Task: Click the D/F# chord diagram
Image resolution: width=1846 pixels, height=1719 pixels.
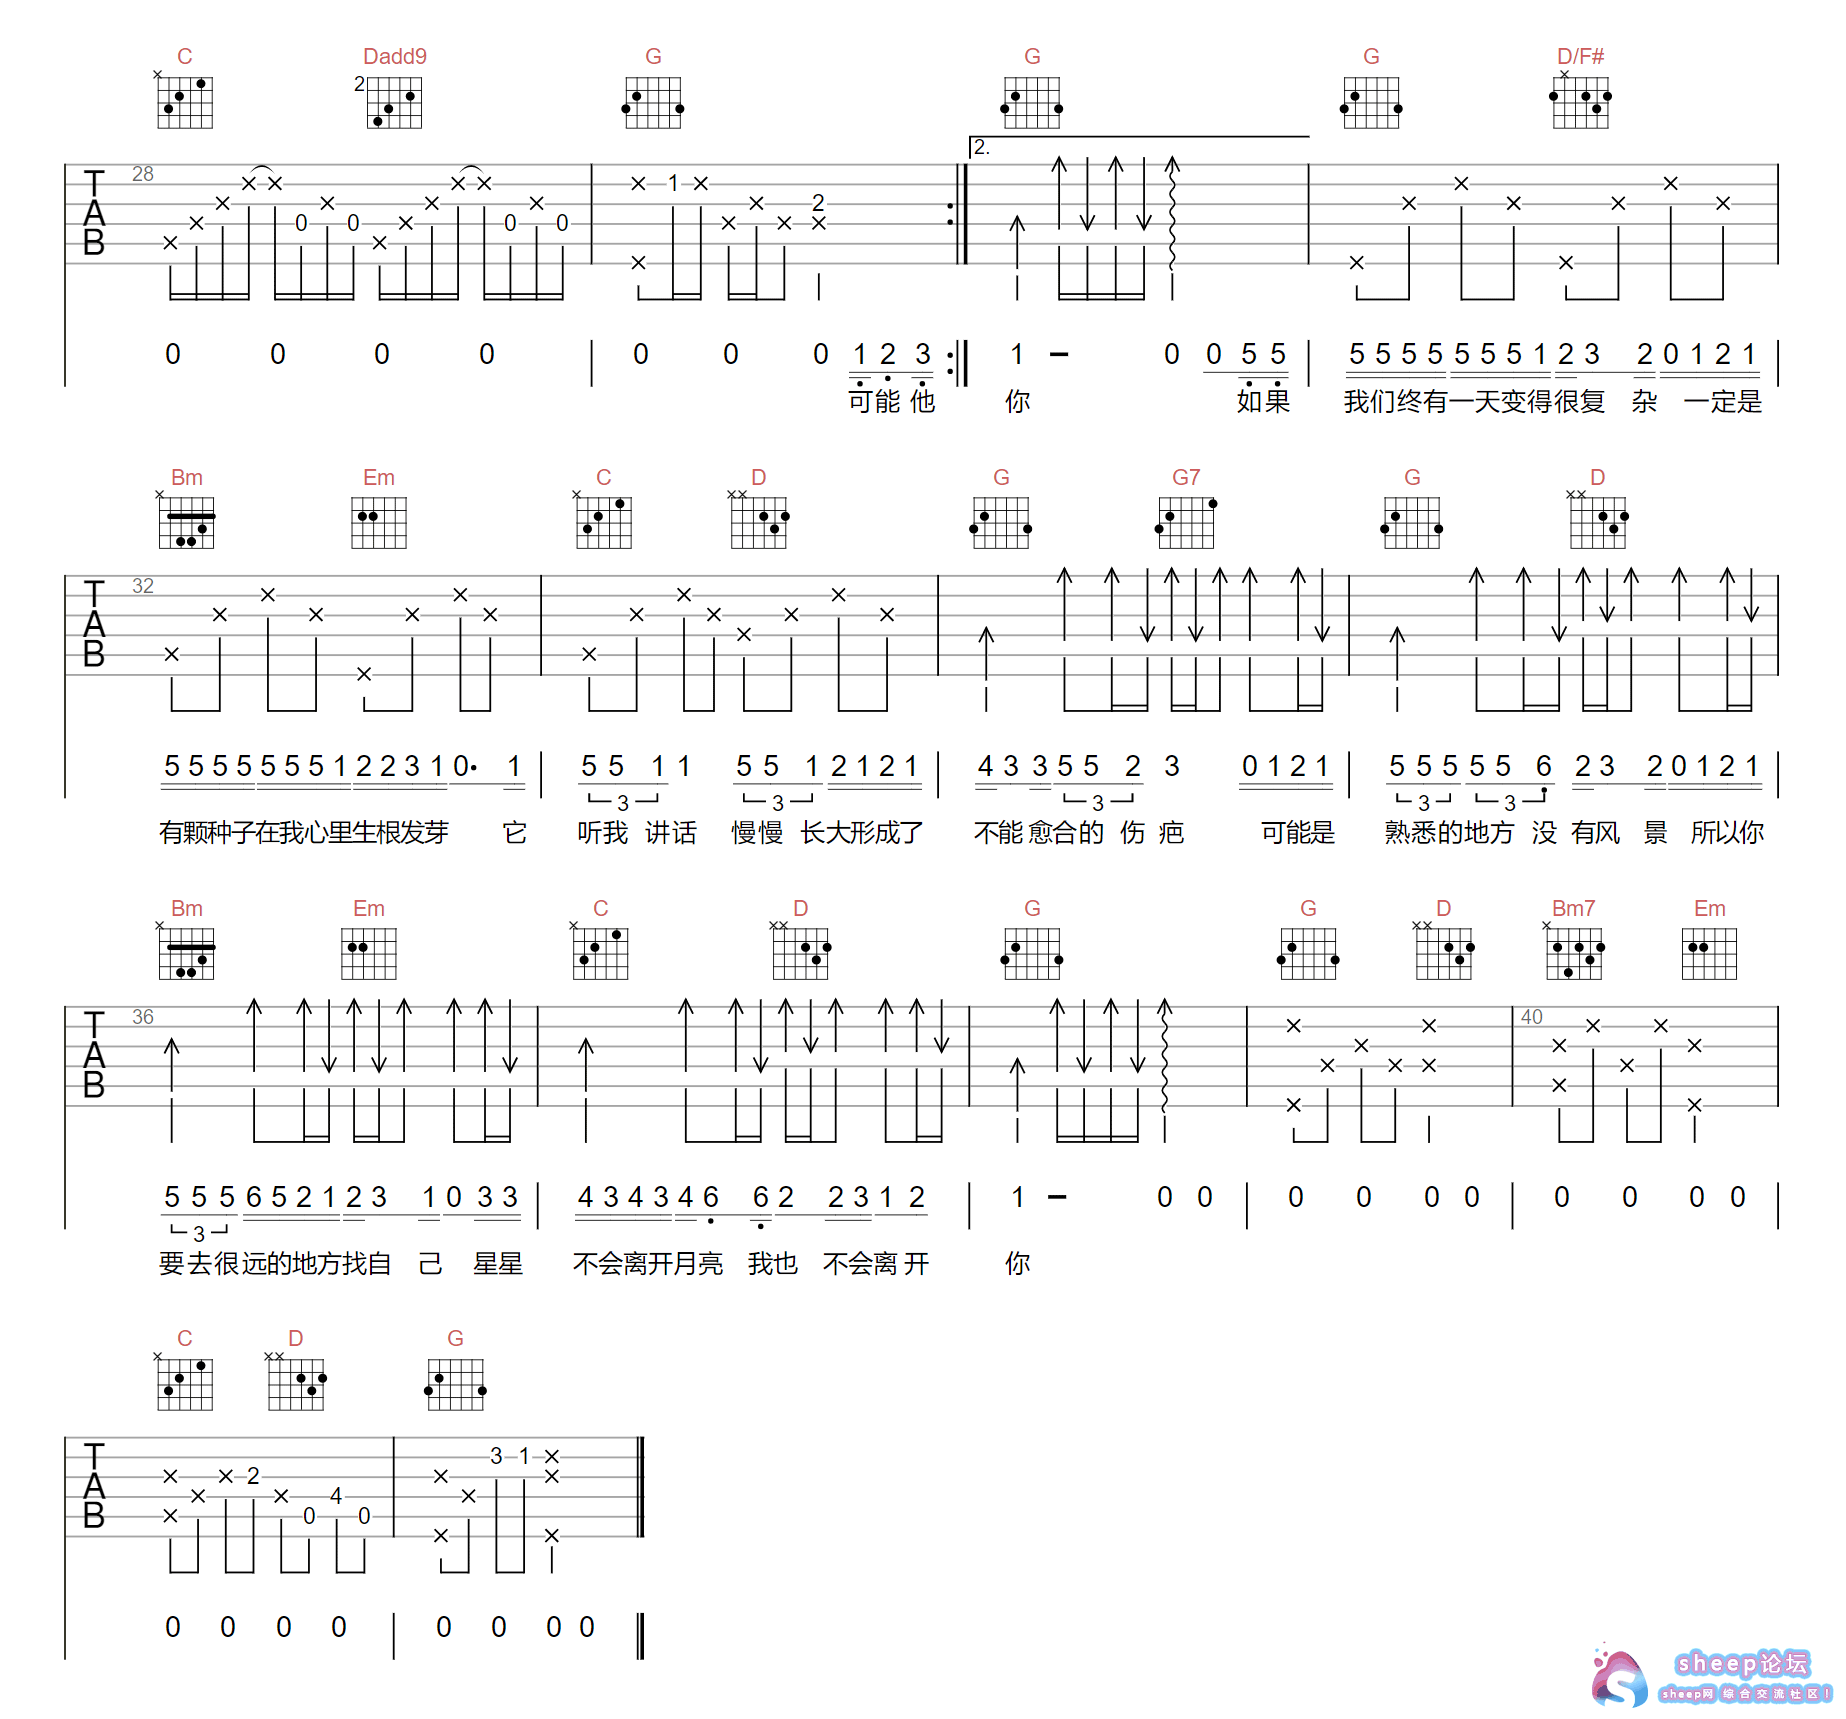Action: 1580,101
